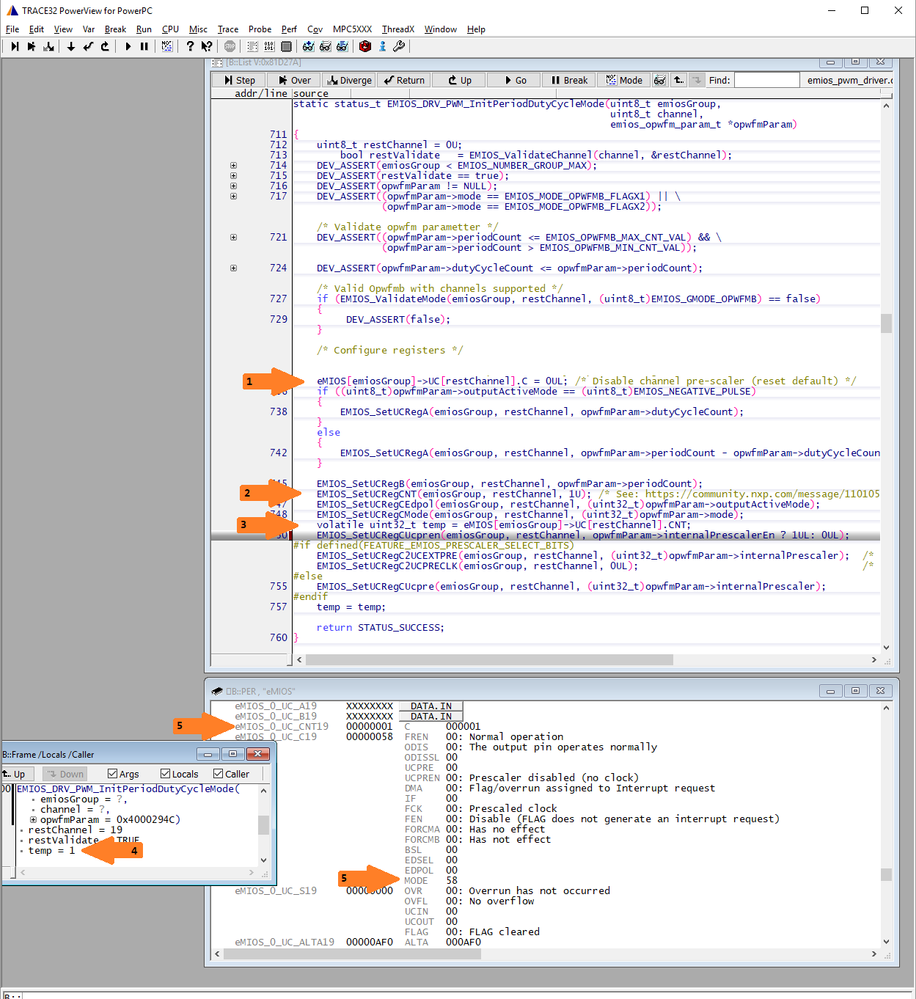This screenshot has width=916, height=999.
Task: Click the Go arrow icon on main toolbar
Action: pos(128,46)
